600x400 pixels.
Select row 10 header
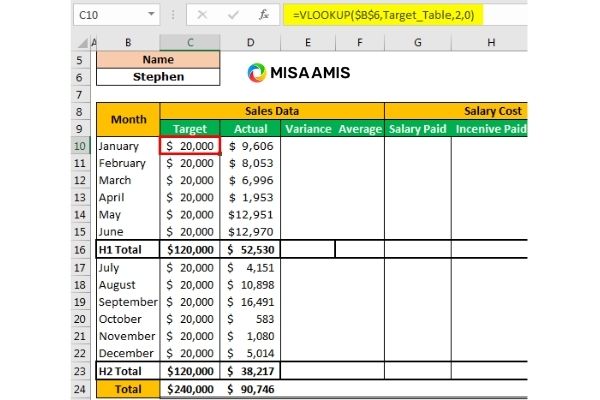click(x=80, y=146)
